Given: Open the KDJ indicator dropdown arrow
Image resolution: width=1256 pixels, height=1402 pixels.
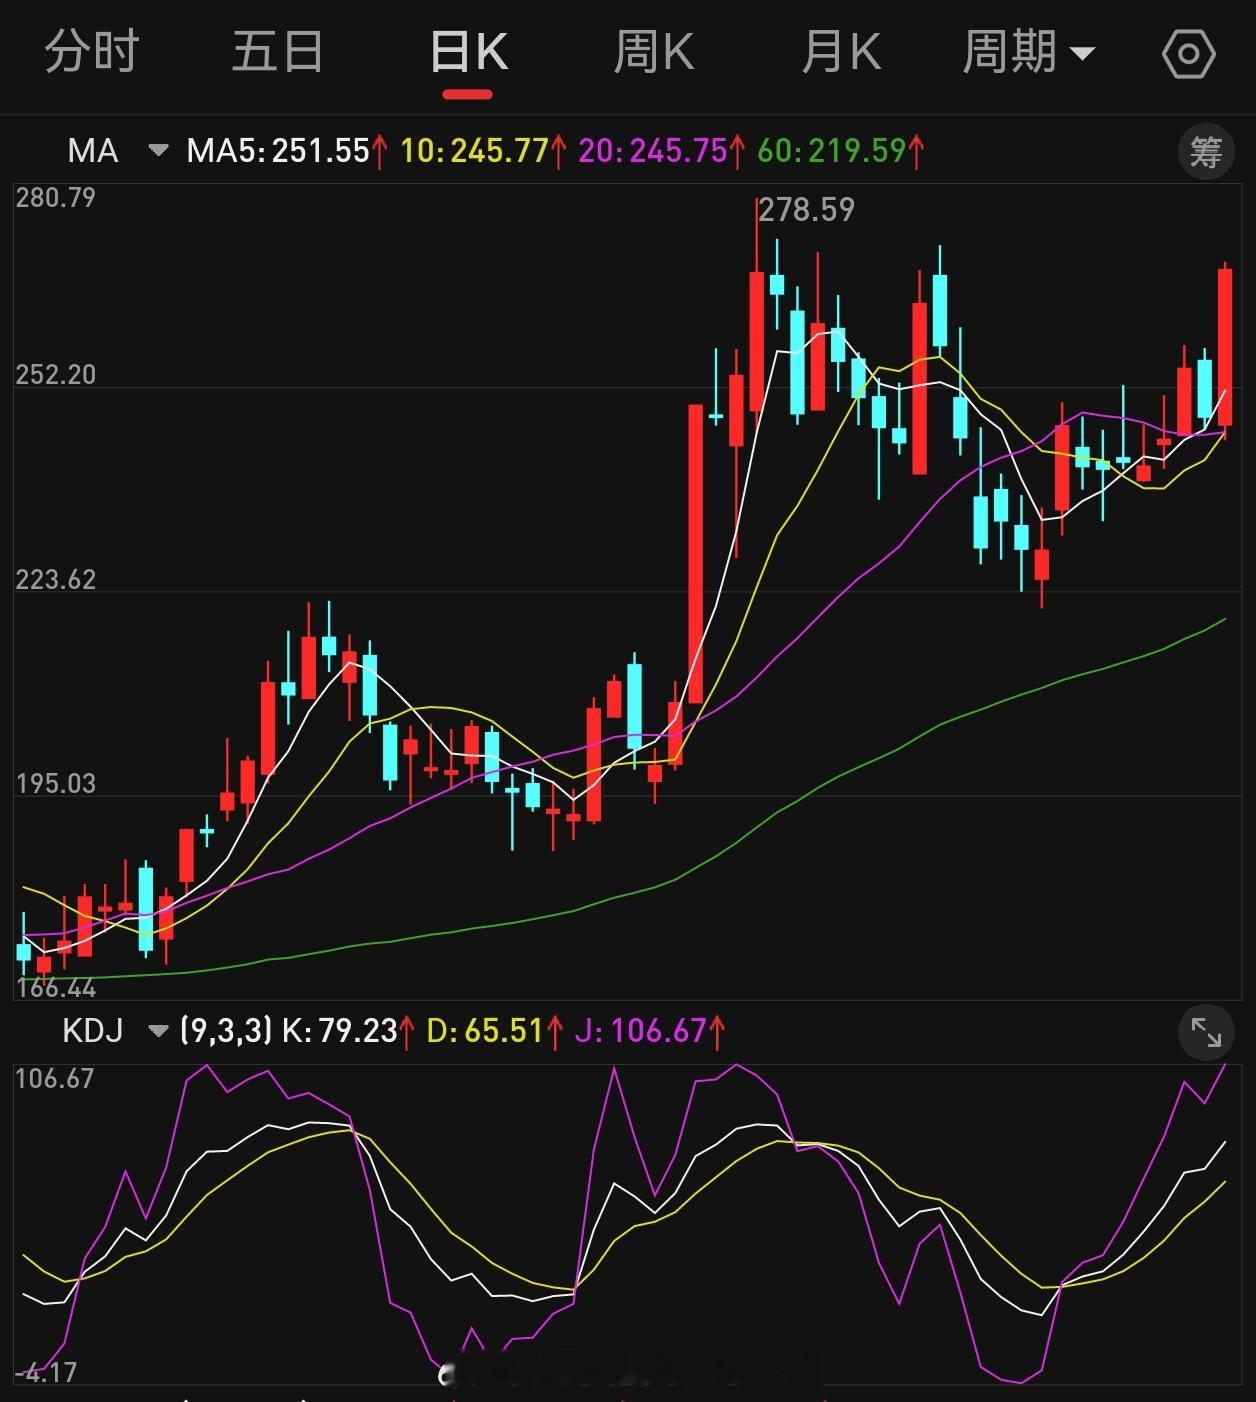Looking at the screenshot, I should pyautogui.click(x=158, y=1031).
